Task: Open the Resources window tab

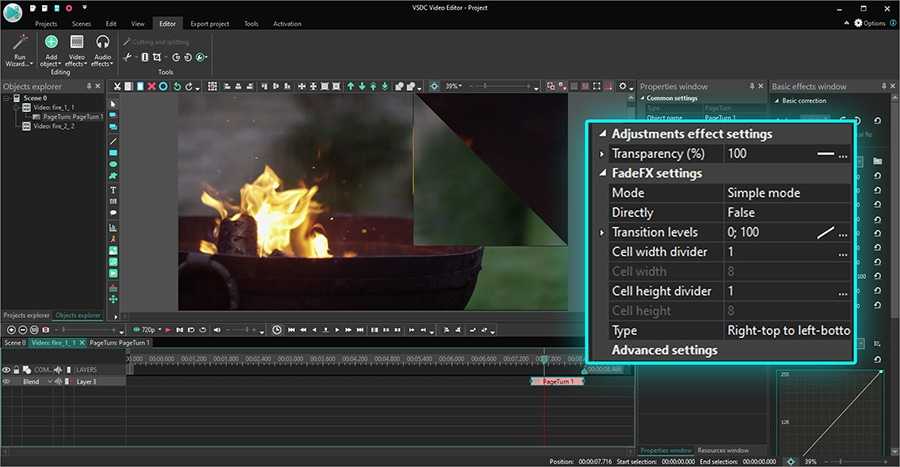Action: click(723, 450)
